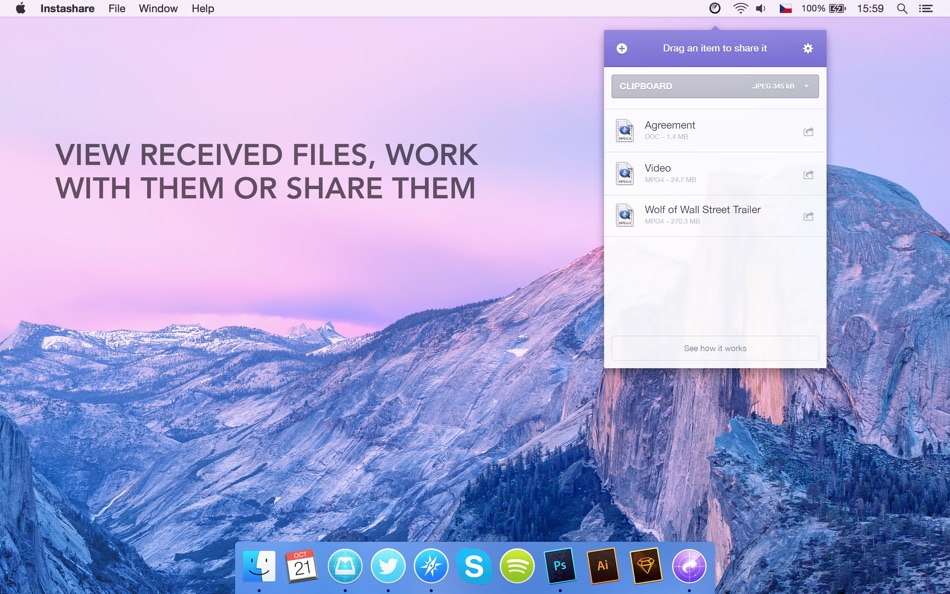950x594 pixels.
Task: Click the JPEG 345 kB clipboard label
Action: [774, 86]
